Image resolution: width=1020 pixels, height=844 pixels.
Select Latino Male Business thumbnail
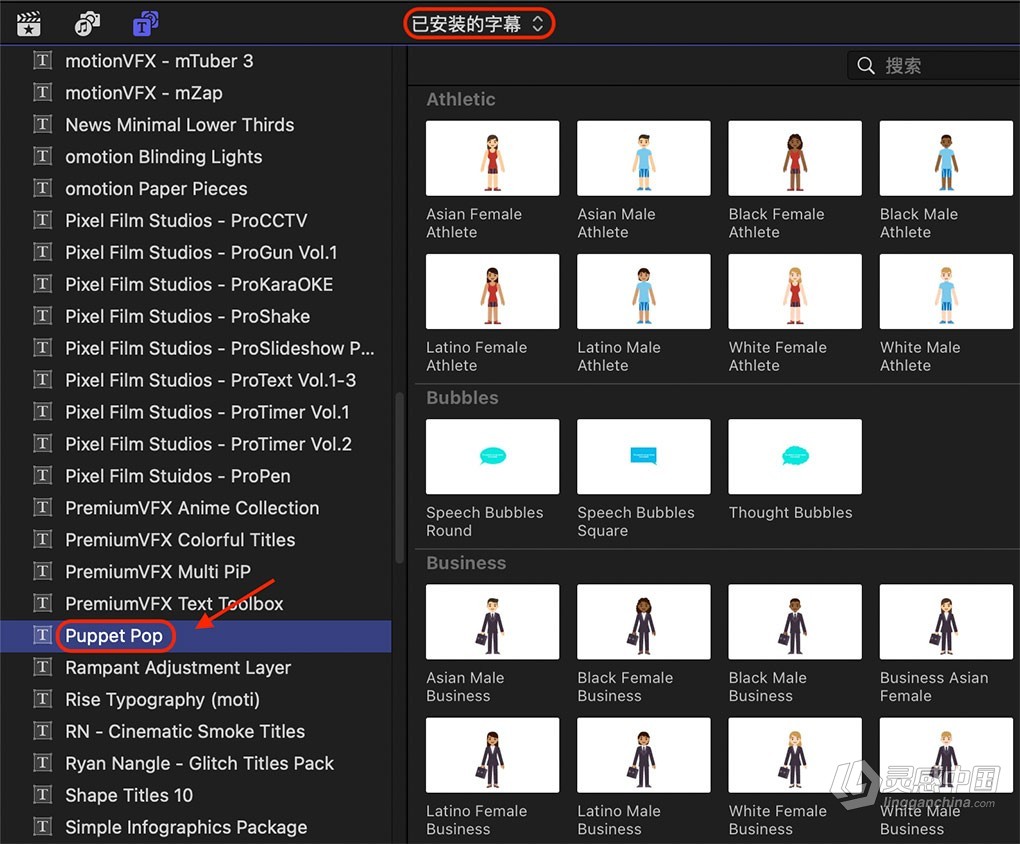[643, 756]
